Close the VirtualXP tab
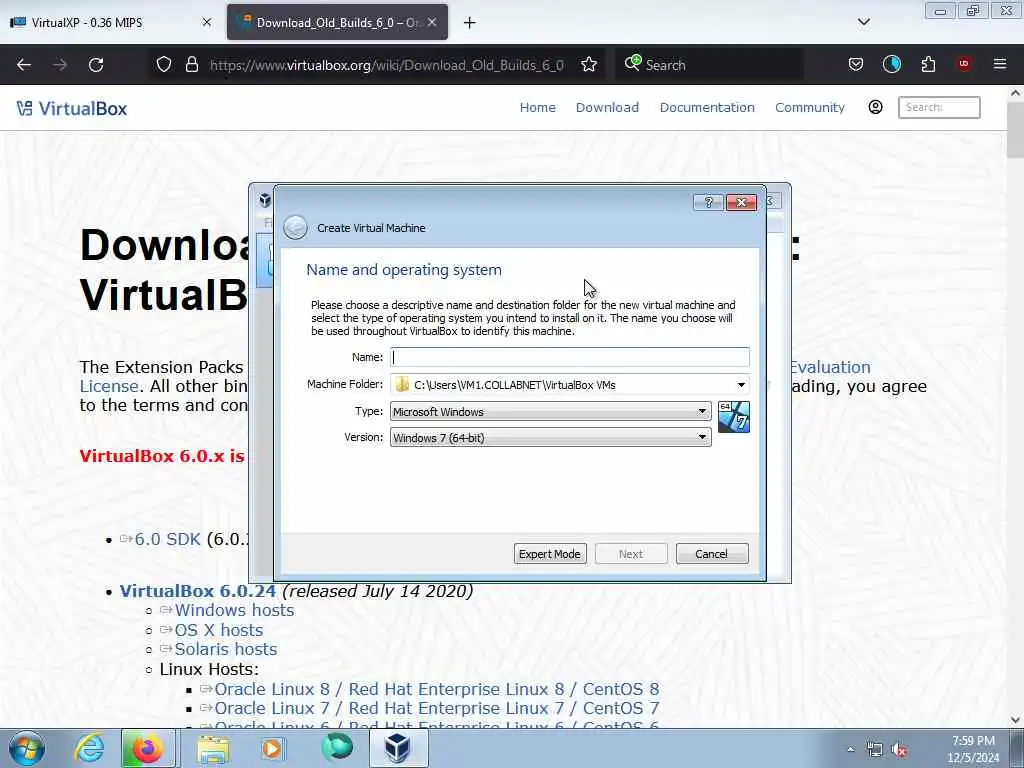Image resolution: width=1024 pixels, height=768 pixels. coord(207,22)
